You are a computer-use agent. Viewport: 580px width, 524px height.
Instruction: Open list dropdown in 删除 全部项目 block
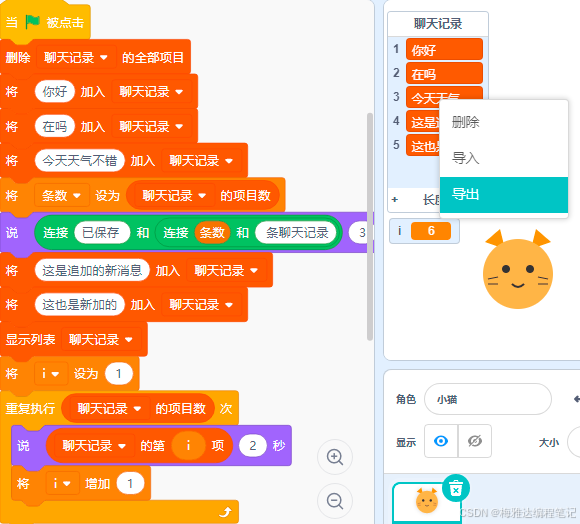pyautogui.click(x=76, y=57)
